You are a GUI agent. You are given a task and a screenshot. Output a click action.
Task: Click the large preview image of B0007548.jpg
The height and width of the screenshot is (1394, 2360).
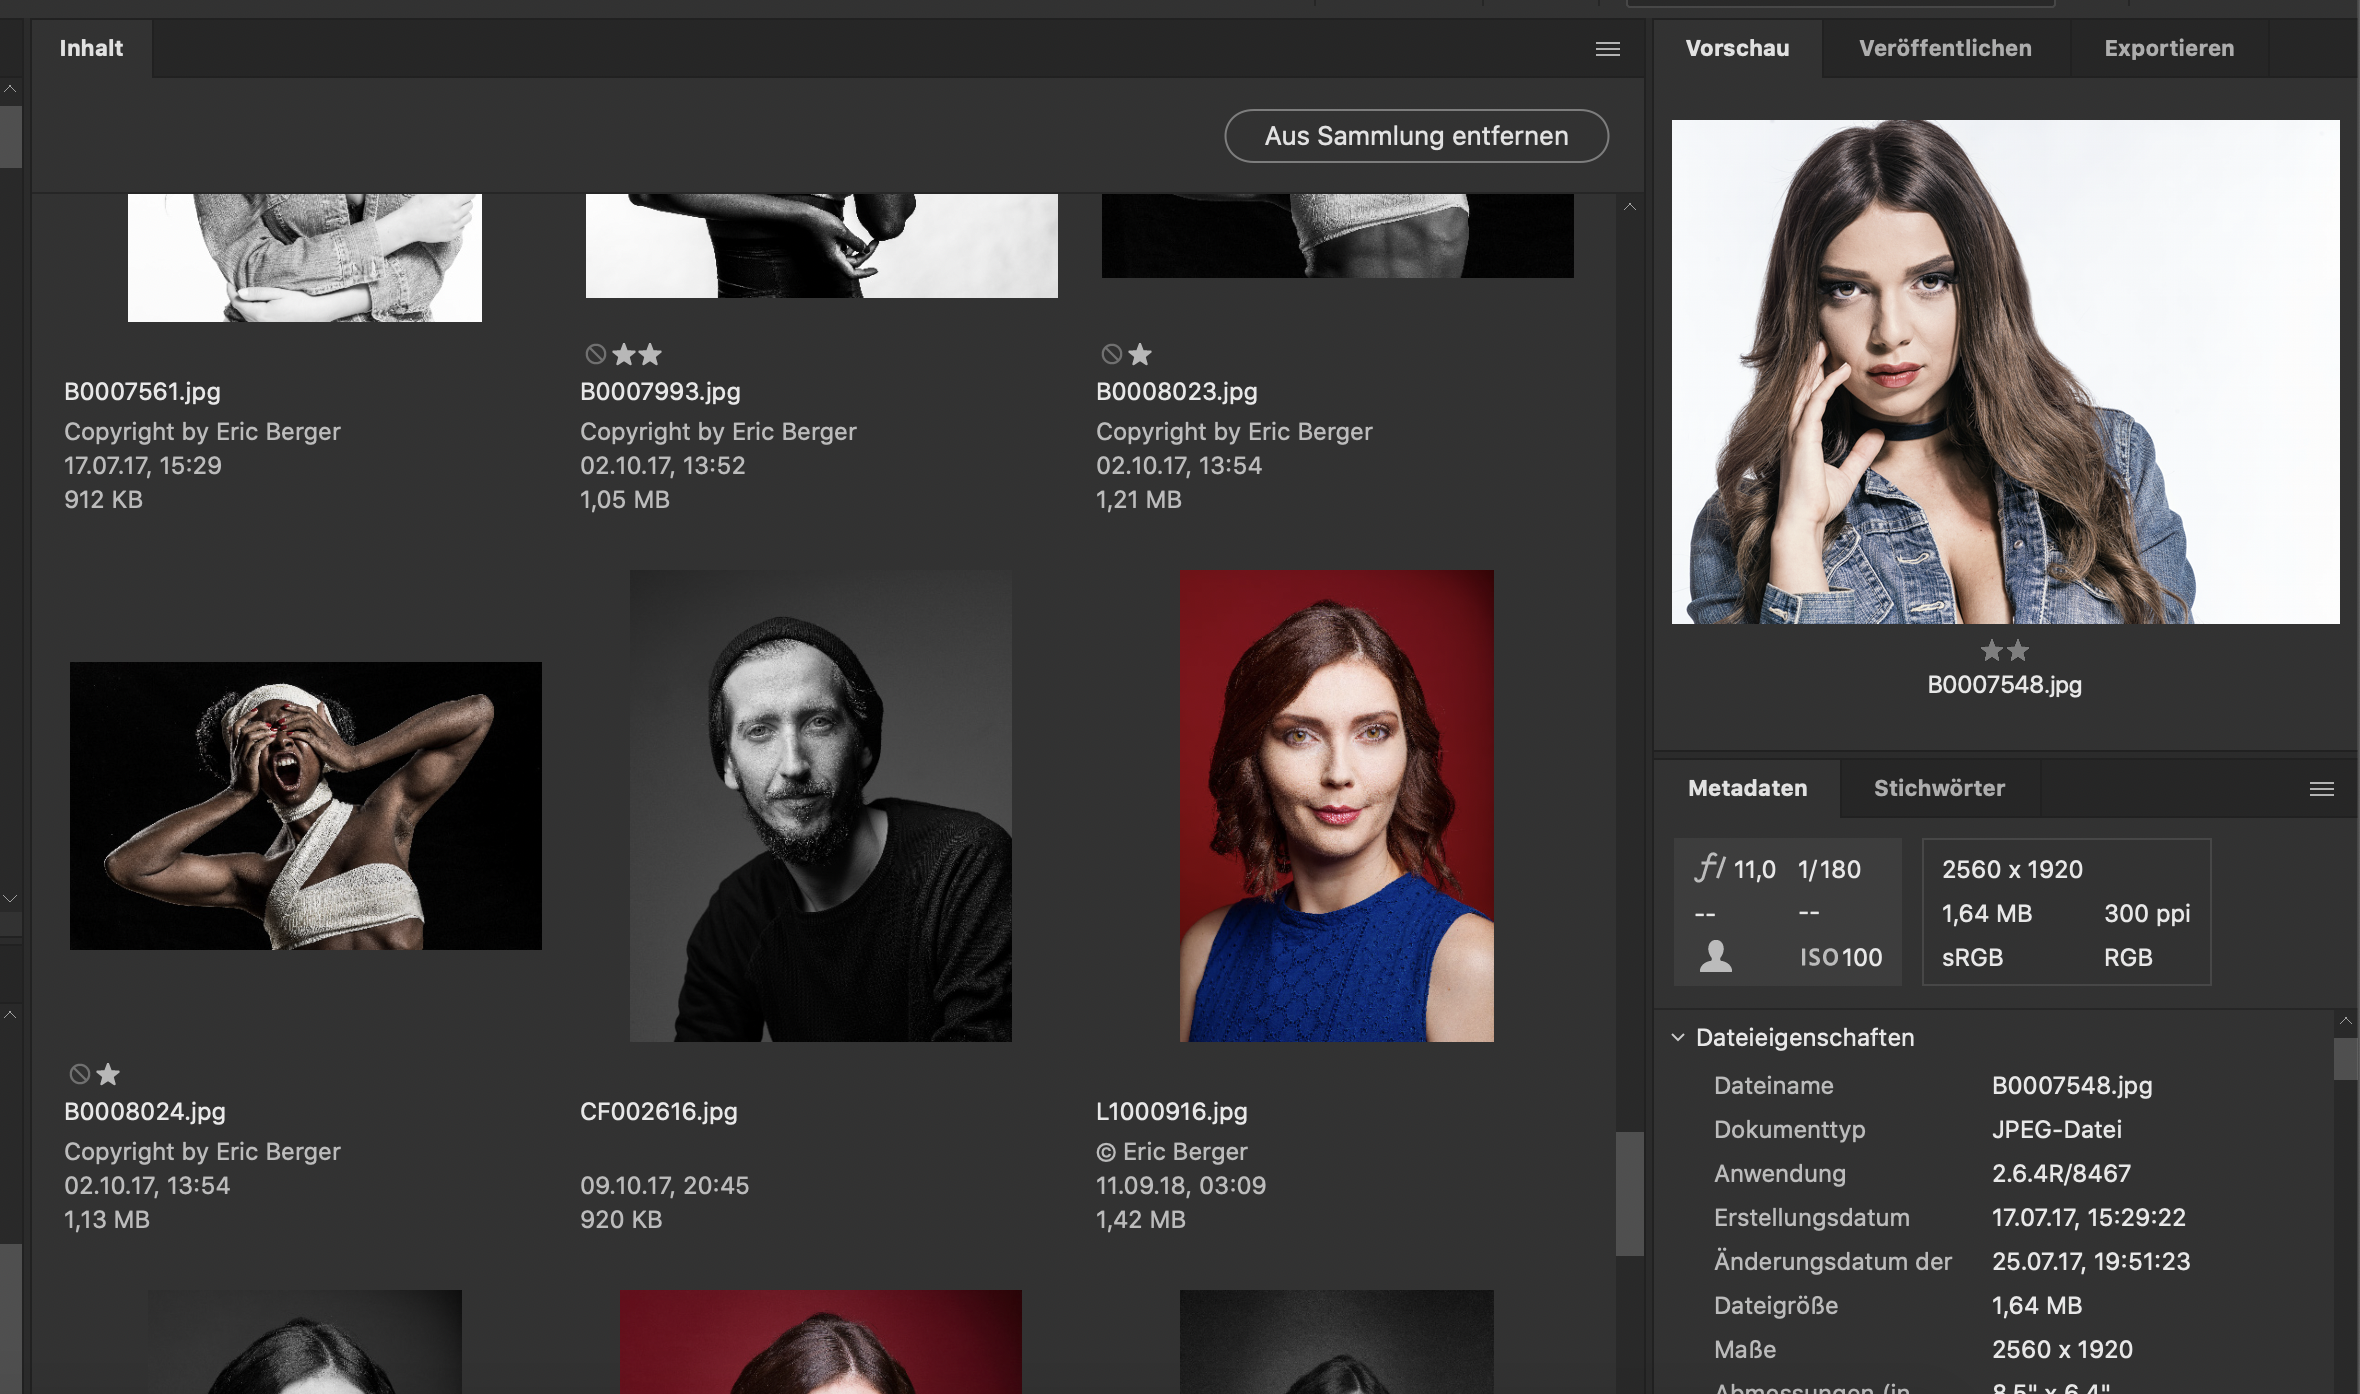(x=2005, y=372)
